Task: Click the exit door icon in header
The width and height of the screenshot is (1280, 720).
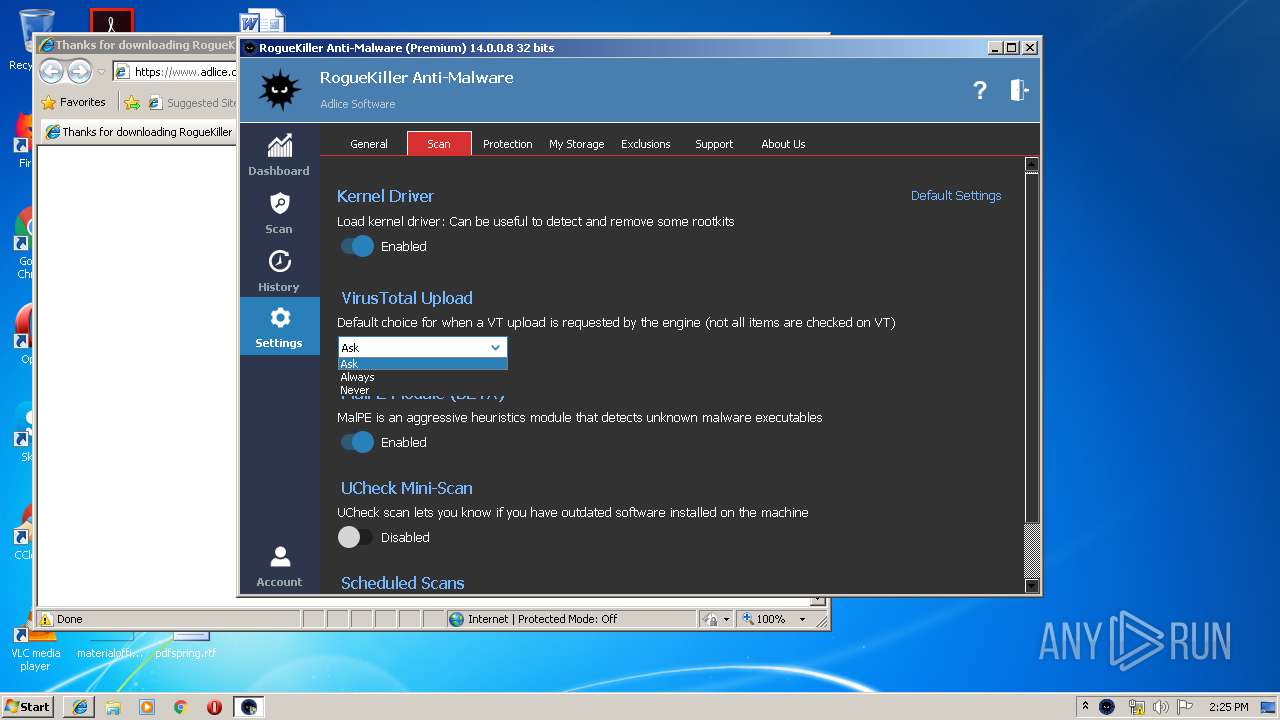Action: pyautogui.click(x=1018, y=90)
